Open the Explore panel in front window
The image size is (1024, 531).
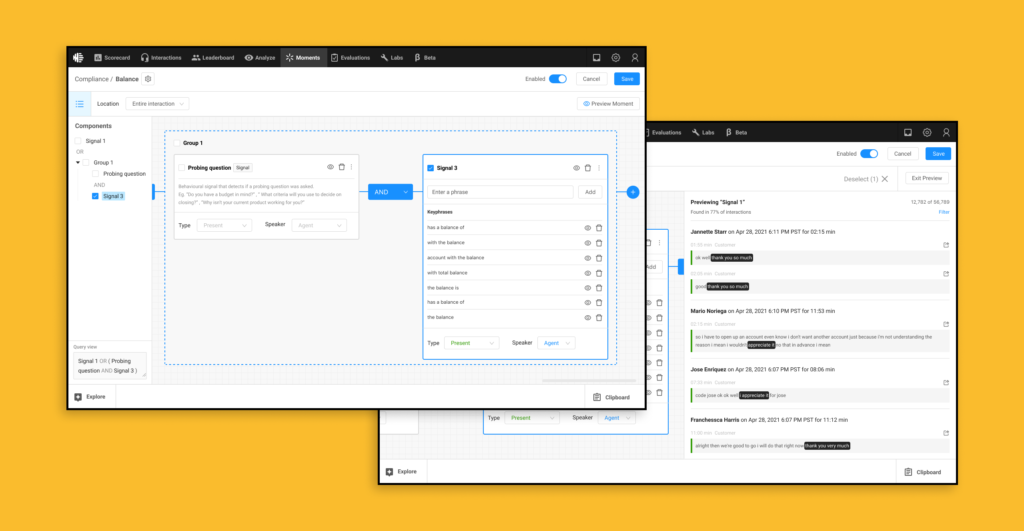click(x=92, y=397)
